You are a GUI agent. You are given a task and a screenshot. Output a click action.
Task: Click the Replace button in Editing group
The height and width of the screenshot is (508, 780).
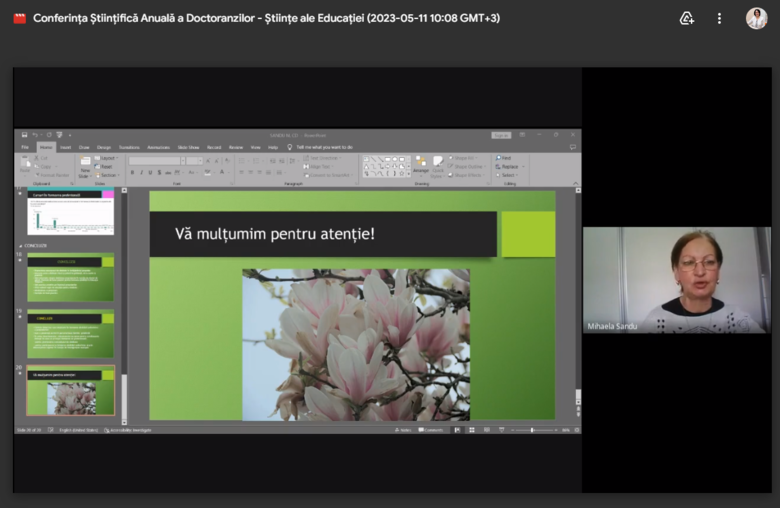tap(507, 166)
